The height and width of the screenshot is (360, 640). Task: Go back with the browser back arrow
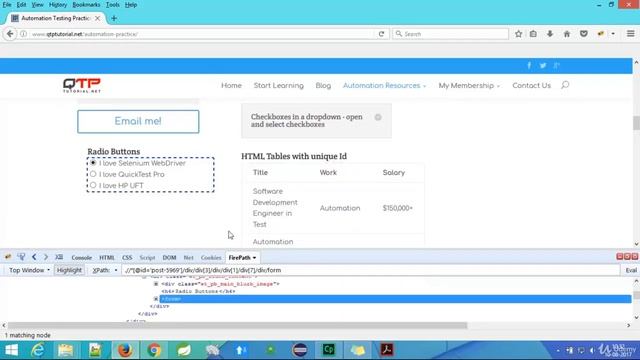(10, 34)
